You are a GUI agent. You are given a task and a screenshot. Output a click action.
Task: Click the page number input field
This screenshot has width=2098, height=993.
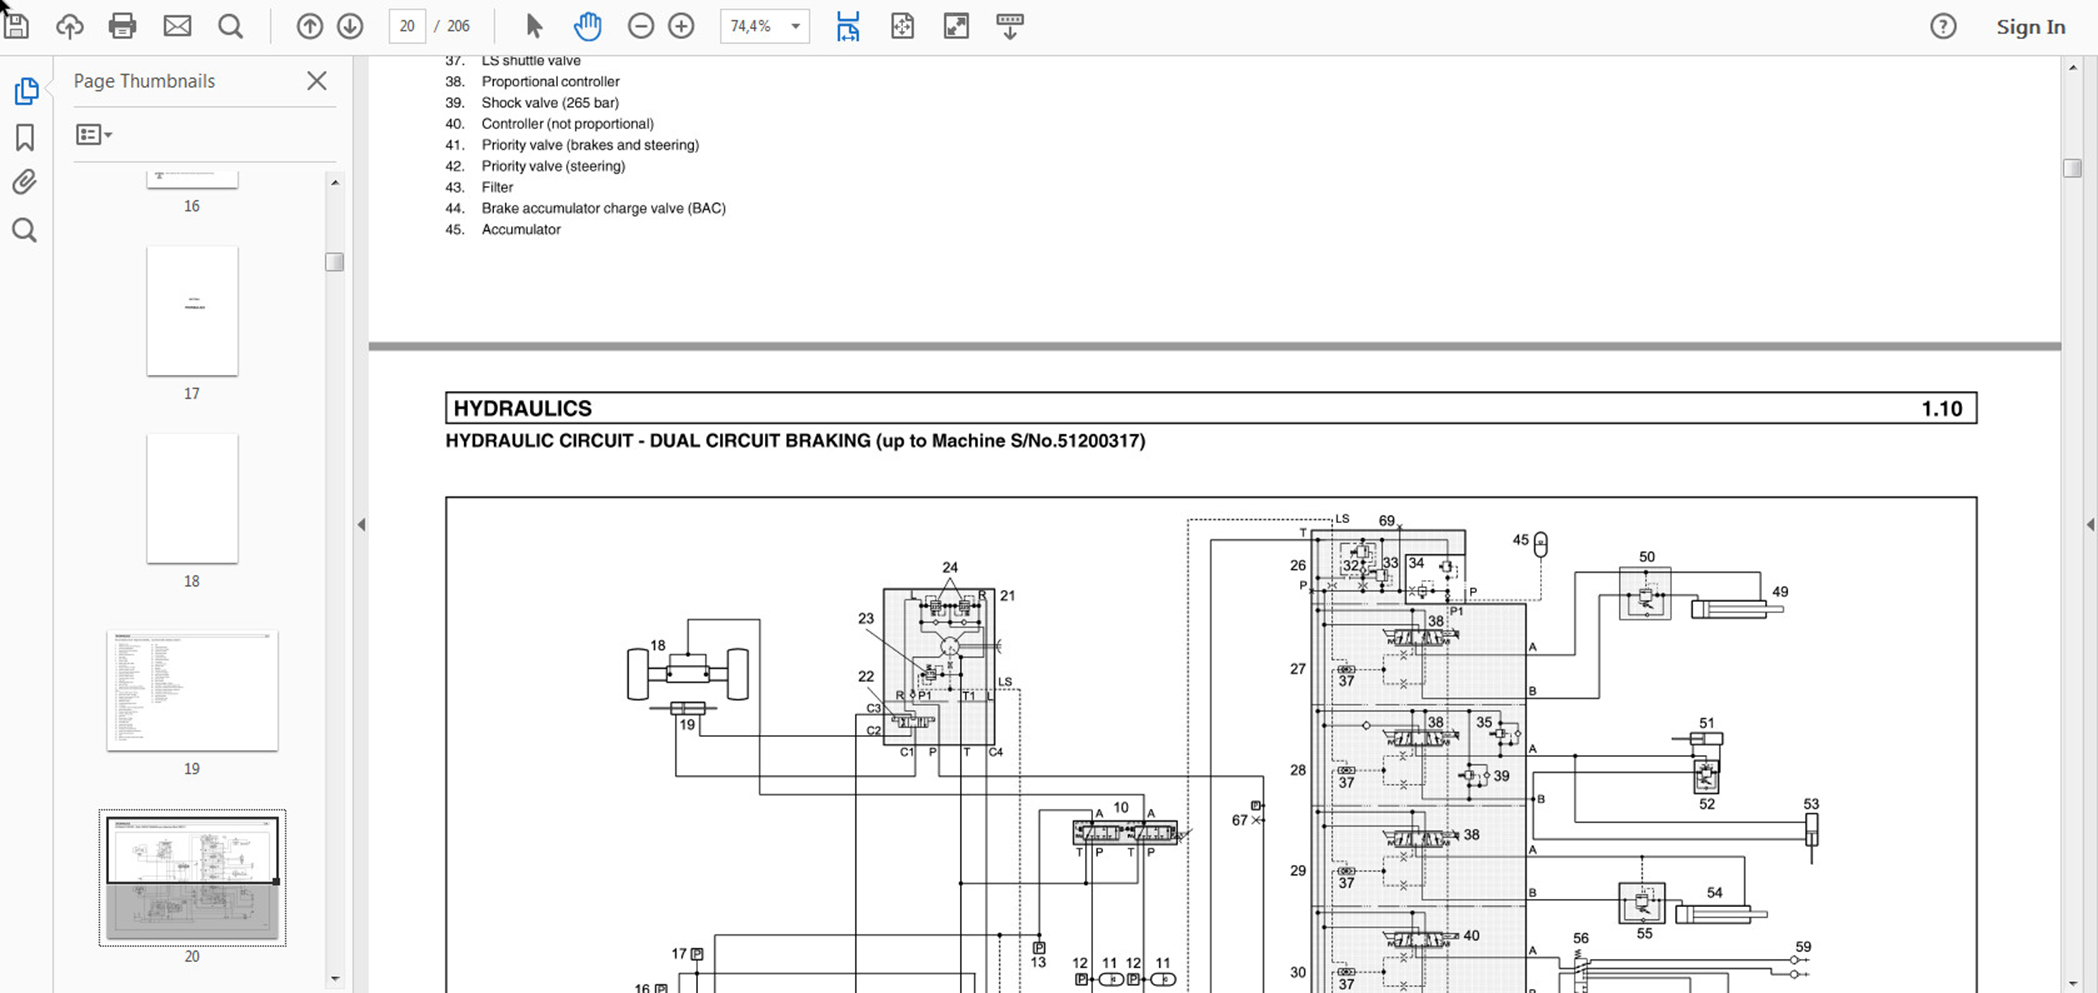point(407,26)
